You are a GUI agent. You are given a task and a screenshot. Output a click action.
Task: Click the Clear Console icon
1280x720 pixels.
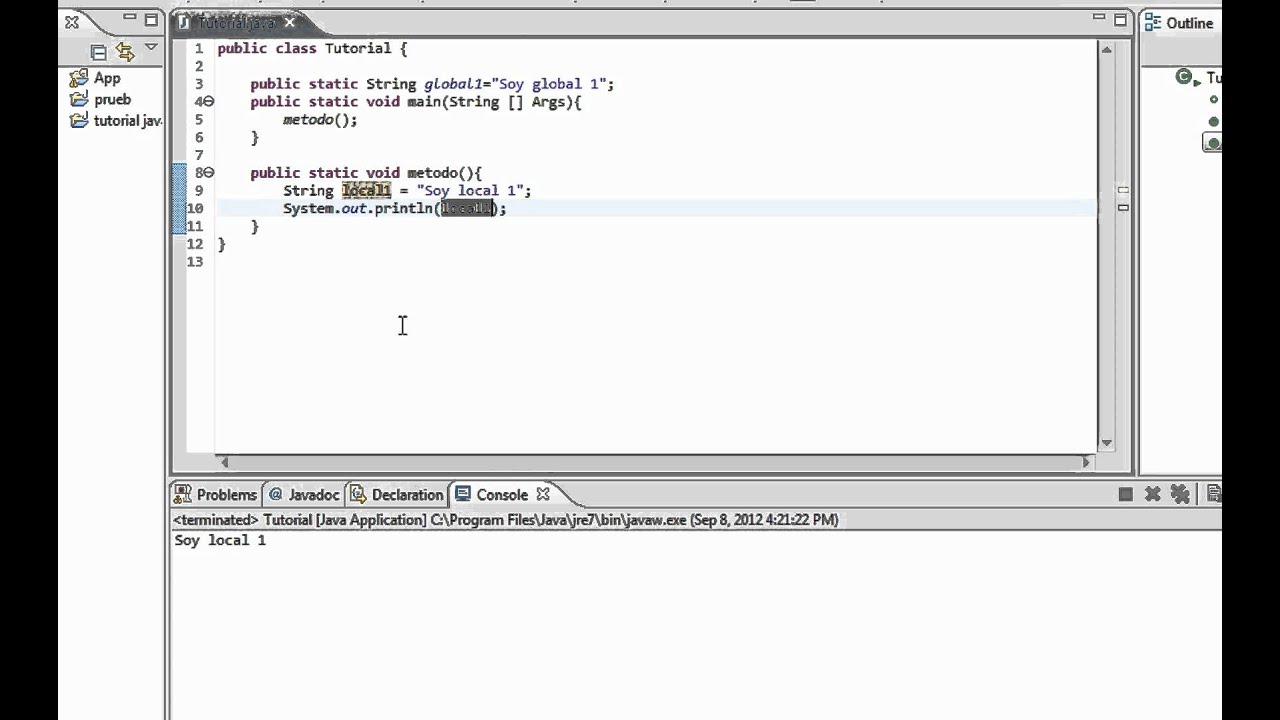1214,494
